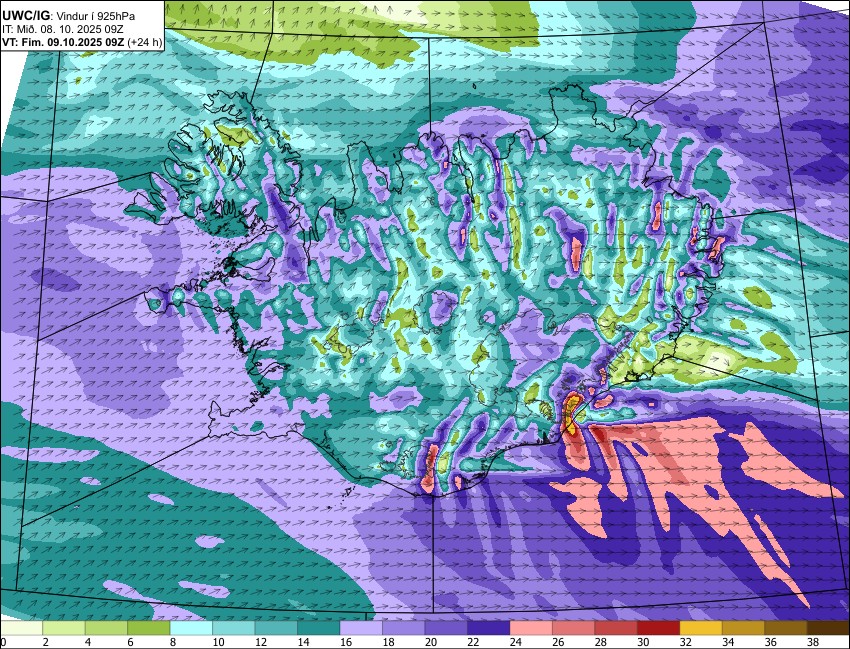Pick the olive green 6–8 legend swatch

(149, 628)
